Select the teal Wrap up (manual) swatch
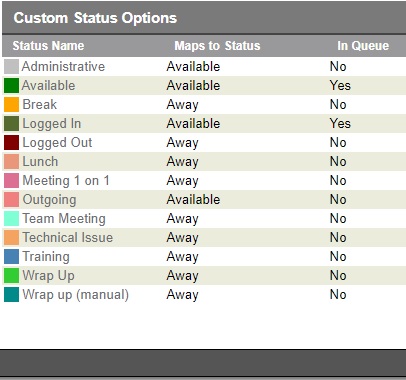The image size is (406, 380). pyautogui.click(x=11, y=294)
